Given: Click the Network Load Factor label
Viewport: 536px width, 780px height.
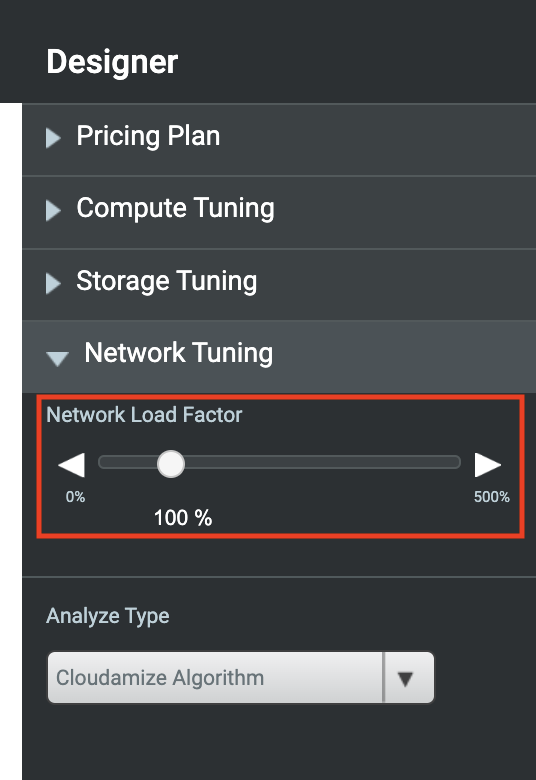Looking at the screenshot, I should point(144,414).
